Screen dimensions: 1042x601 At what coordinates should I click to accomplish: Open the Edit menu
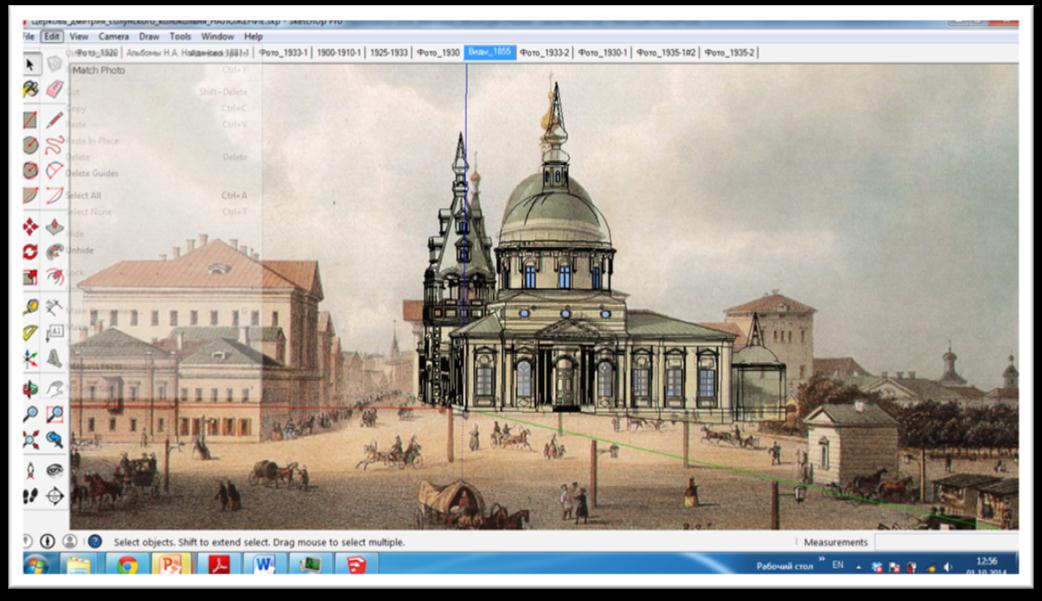point(52,37)
